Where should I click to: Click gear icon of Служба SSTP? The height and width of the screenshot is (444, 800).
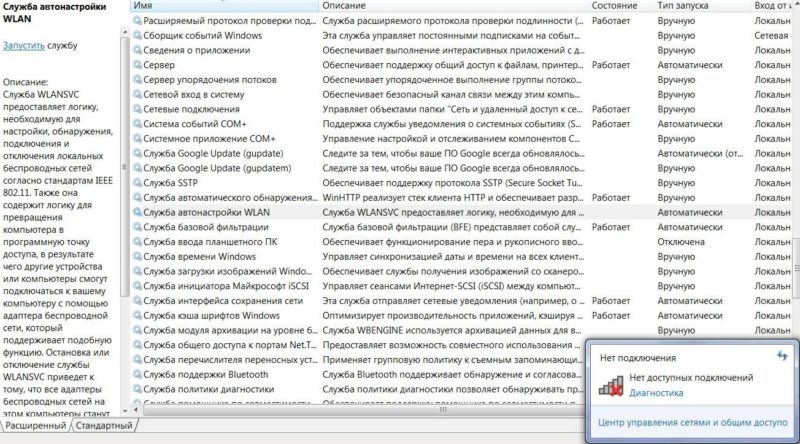pyautogui.click(x=137, y=183)
